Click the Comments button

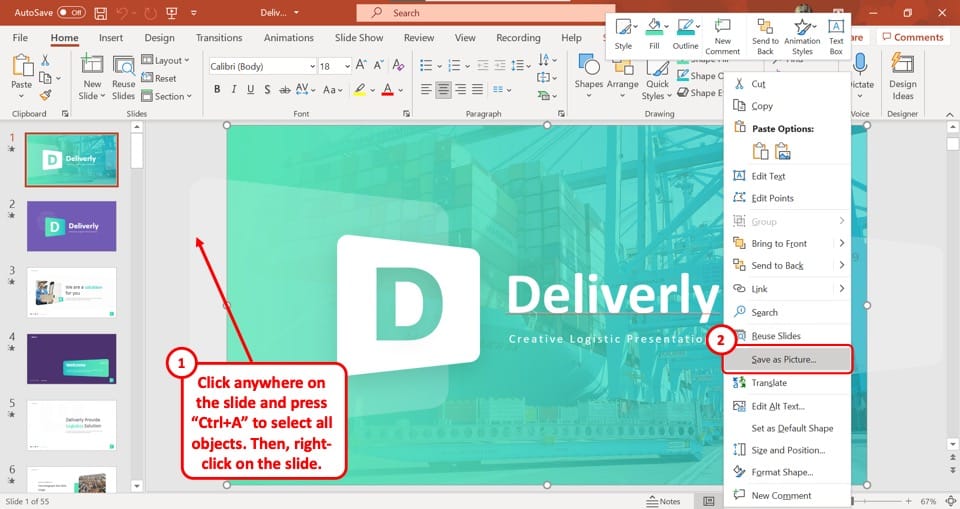point(913,37)
